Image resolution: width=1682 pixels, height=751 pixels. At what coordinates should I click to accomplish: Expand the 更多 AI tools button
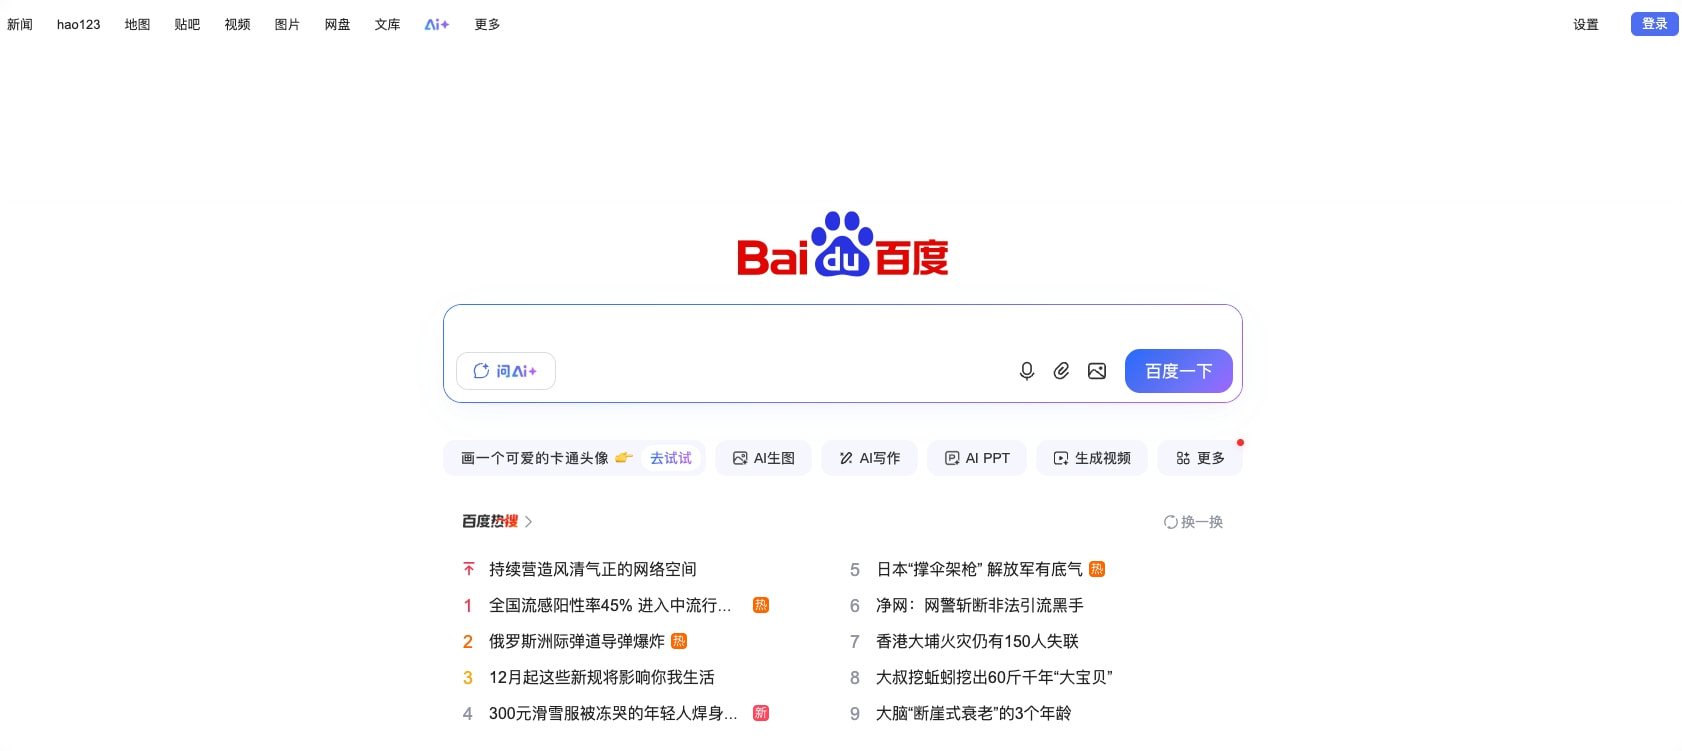pos(1200,458)
